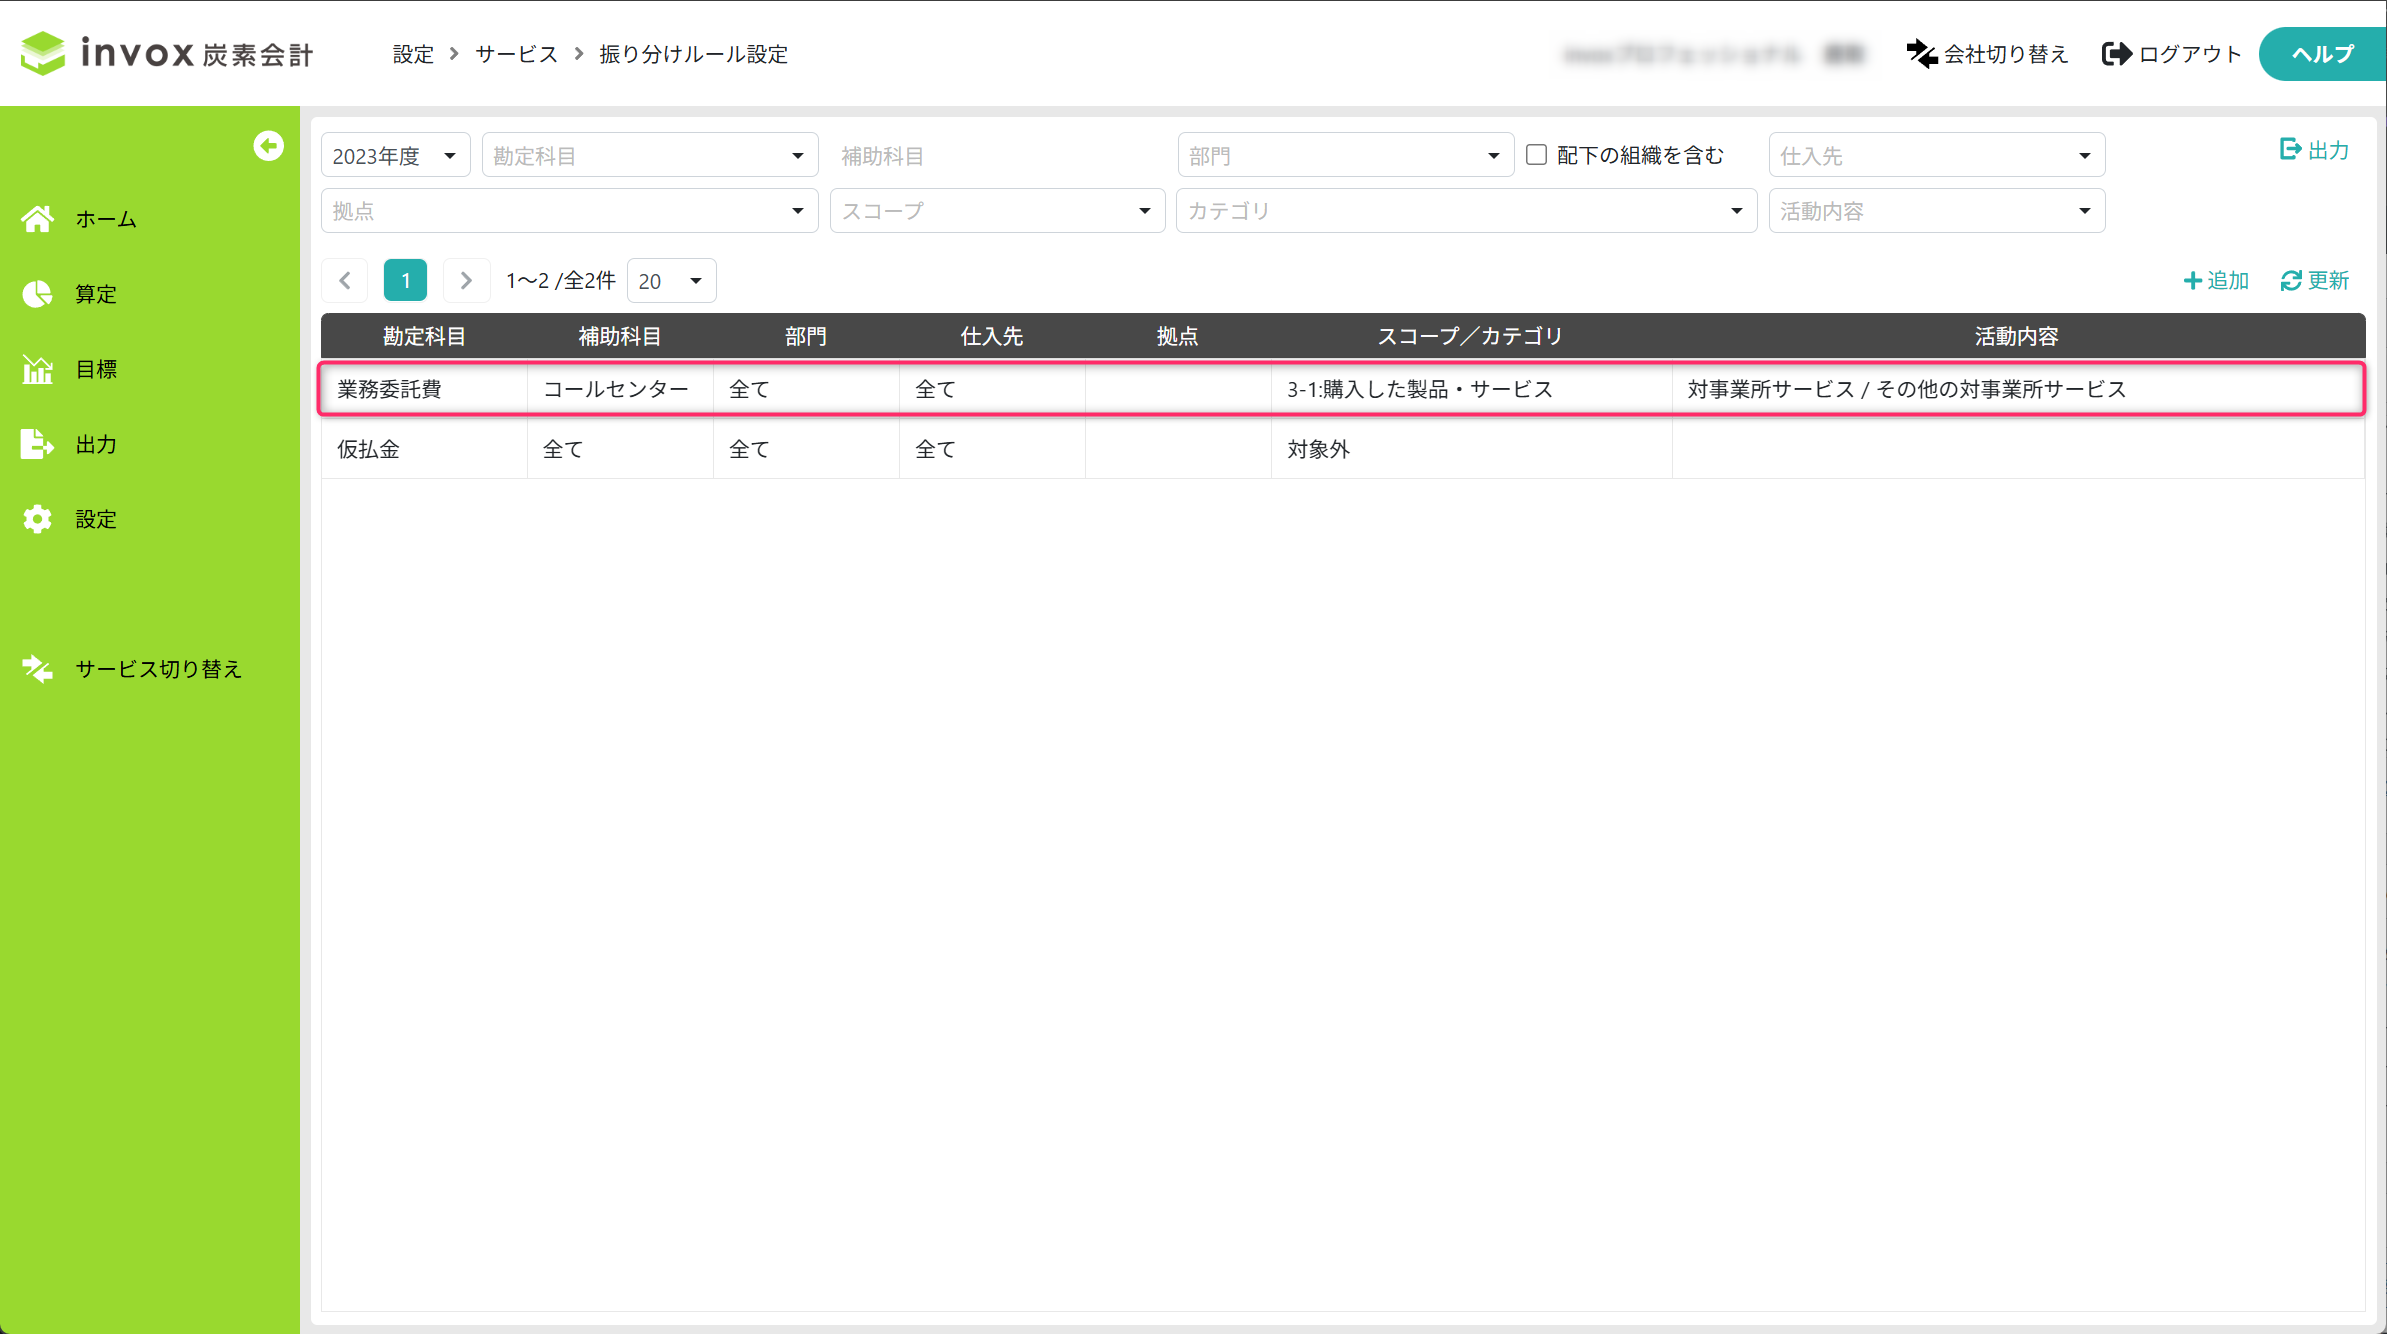The width and height of the screenshot is (2387, 1334).
Task: Collapse the sidebar with the arrow icon
Action: click(x=268, y=146)
